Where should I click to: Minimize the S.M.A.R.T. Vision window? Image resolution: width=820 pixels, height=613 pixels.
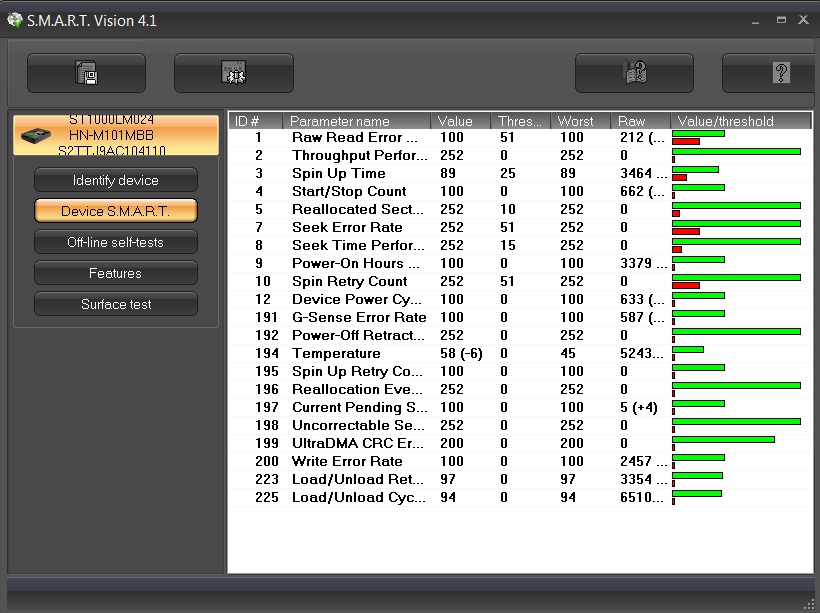click(755, 21)
